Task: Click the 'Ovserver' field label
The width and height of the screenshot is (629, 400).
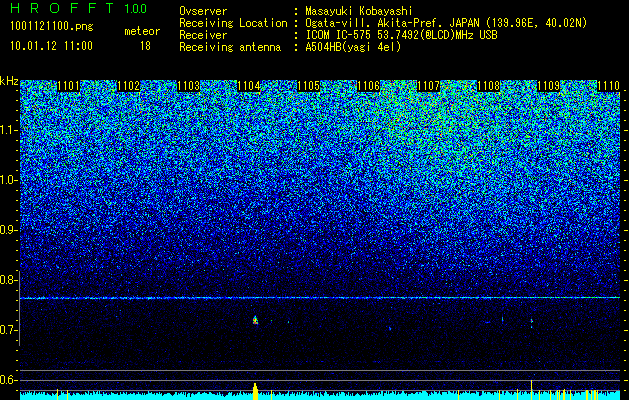Action: click(203, 11)
